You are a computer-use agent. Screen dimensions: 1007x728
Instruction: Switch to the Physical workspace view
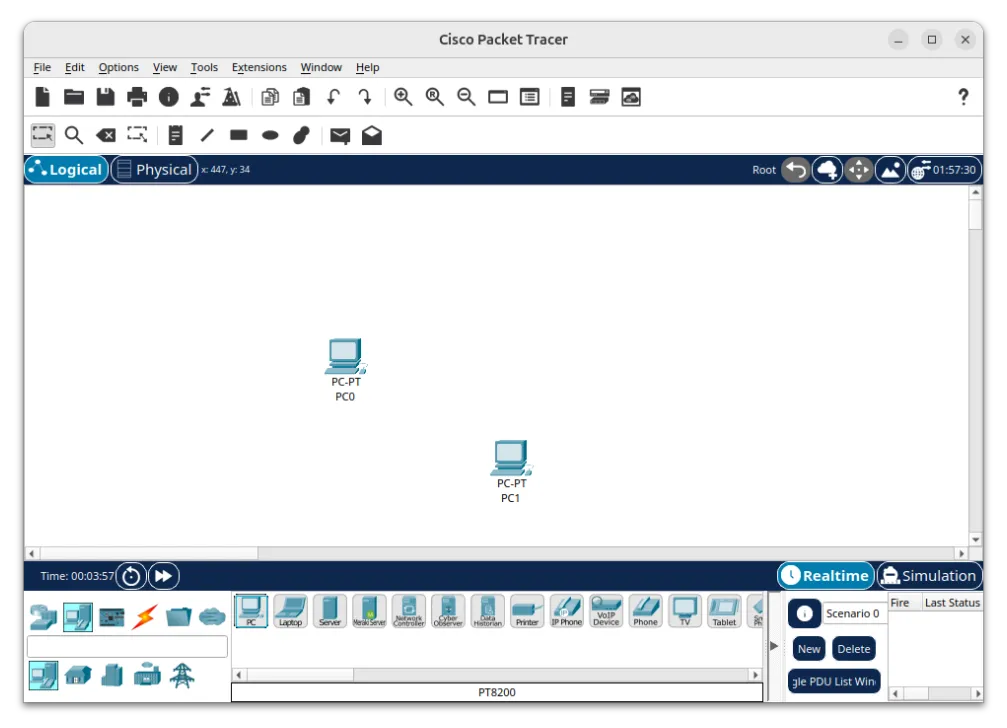tap(154, 170)
